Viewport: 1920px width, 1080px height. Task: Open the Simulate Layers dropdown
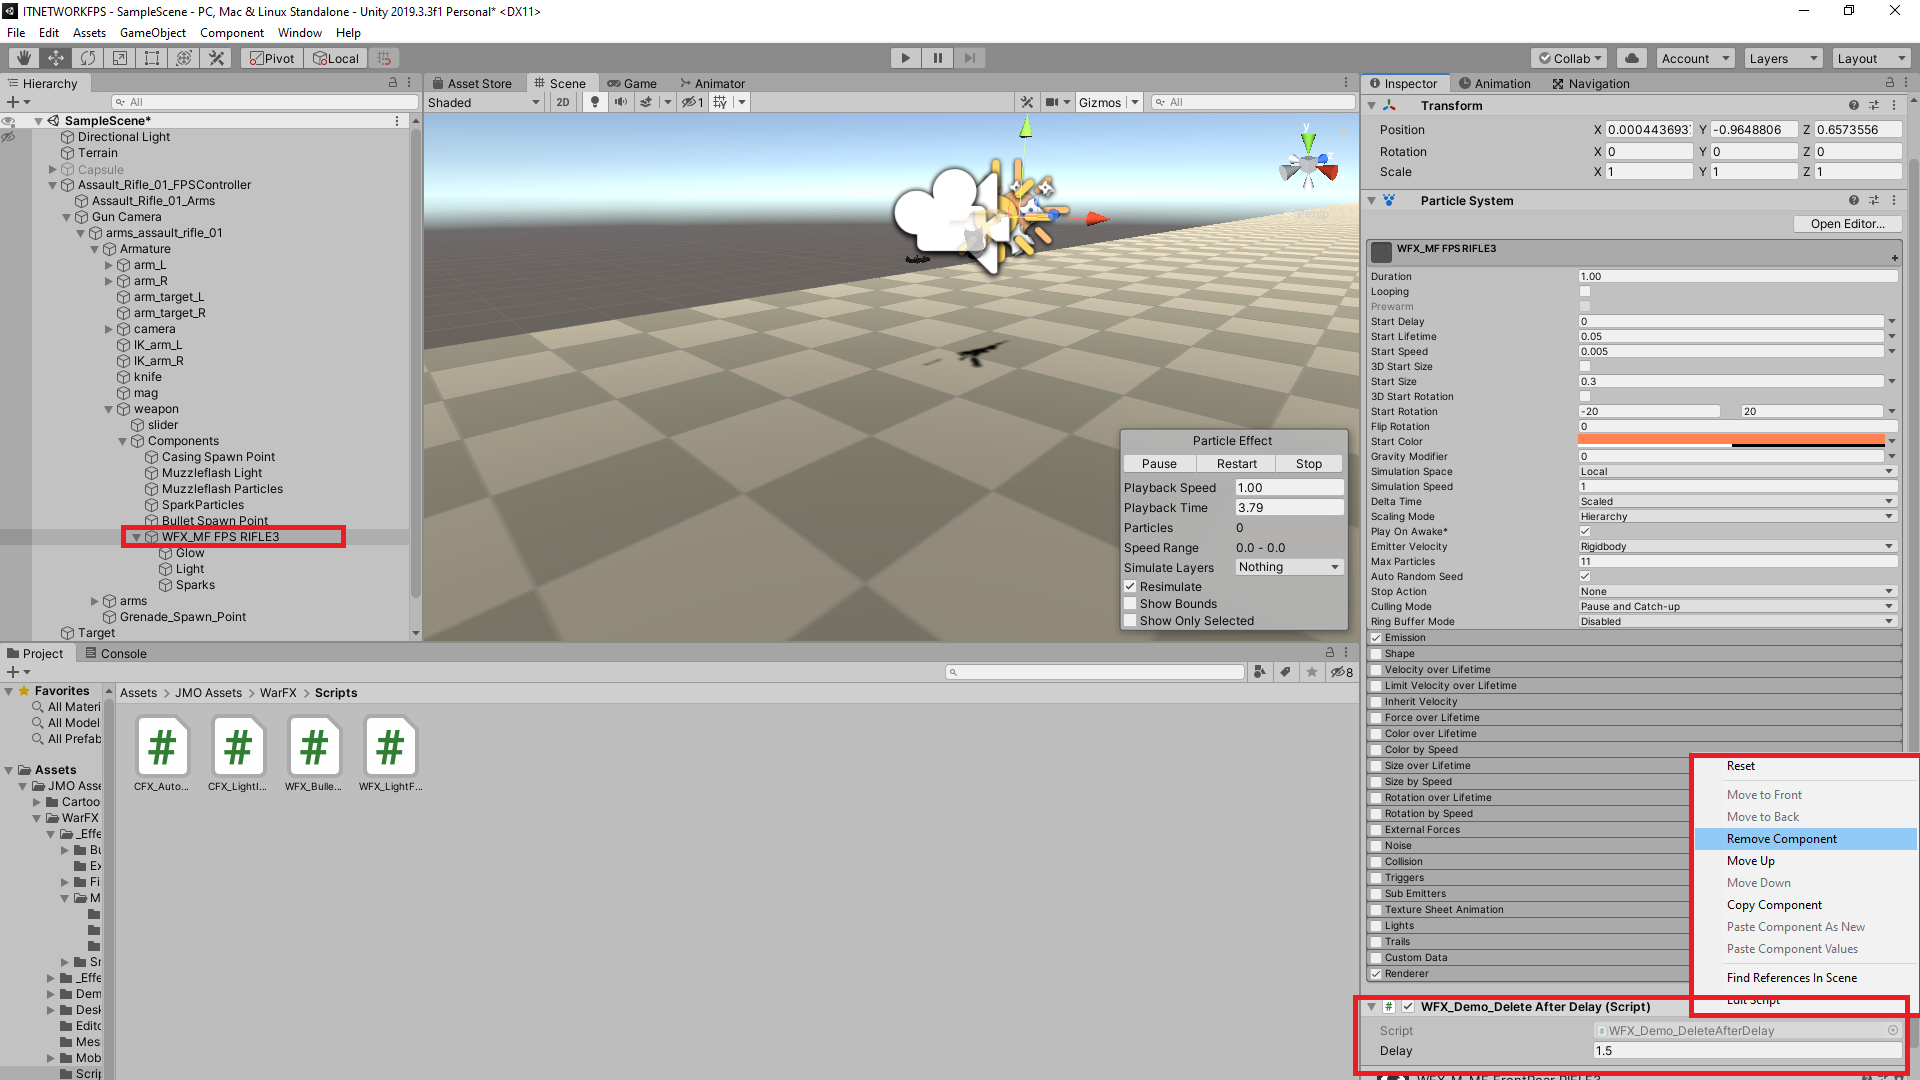click(x=1288, y=567)
